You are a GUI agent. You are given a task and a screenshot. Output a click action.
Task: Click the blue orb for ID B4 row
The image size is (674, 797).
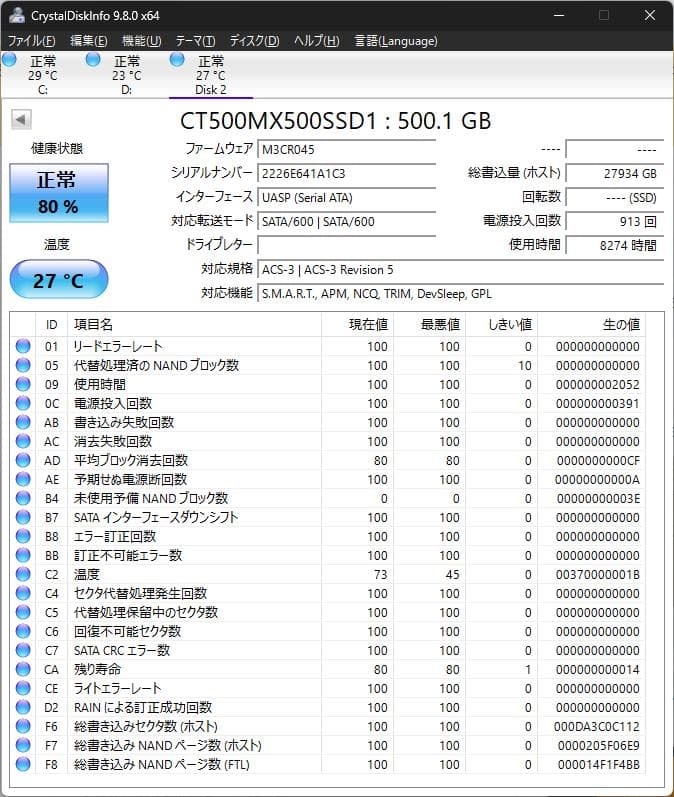[23, 498]
